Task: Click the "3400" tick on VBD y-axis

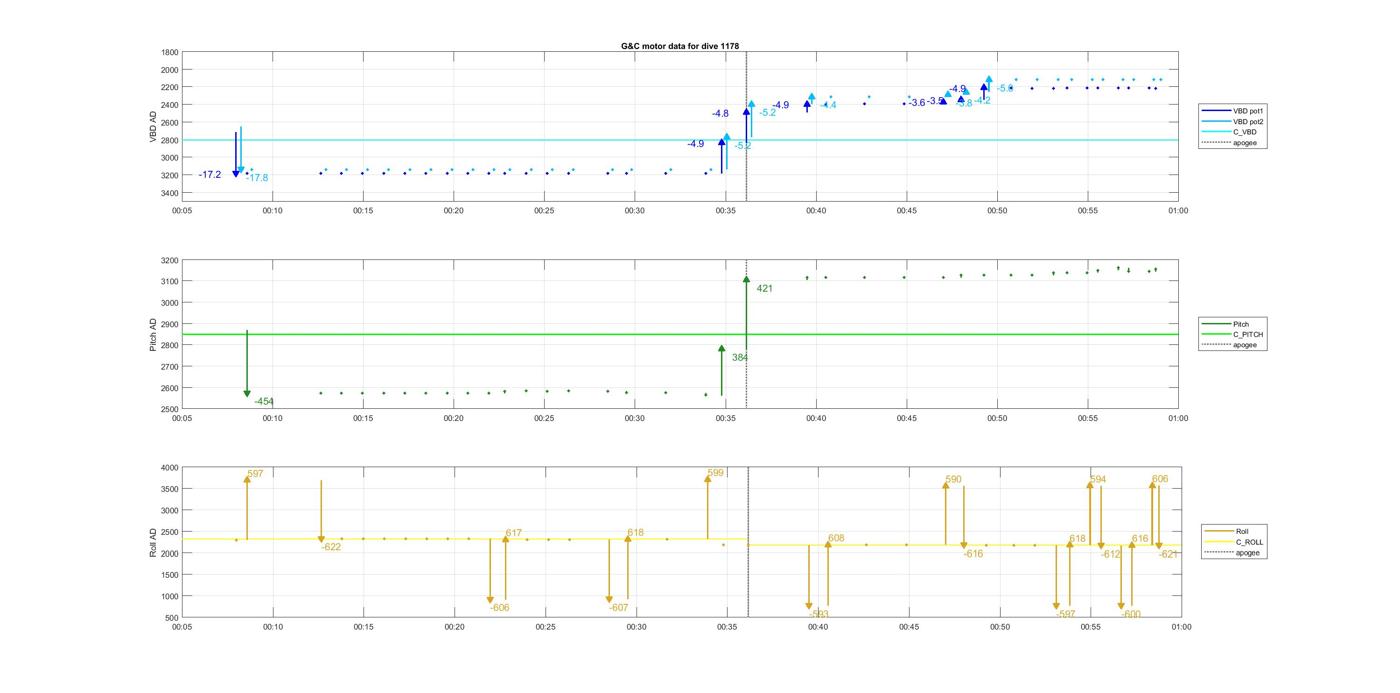Action: [170, 193]
